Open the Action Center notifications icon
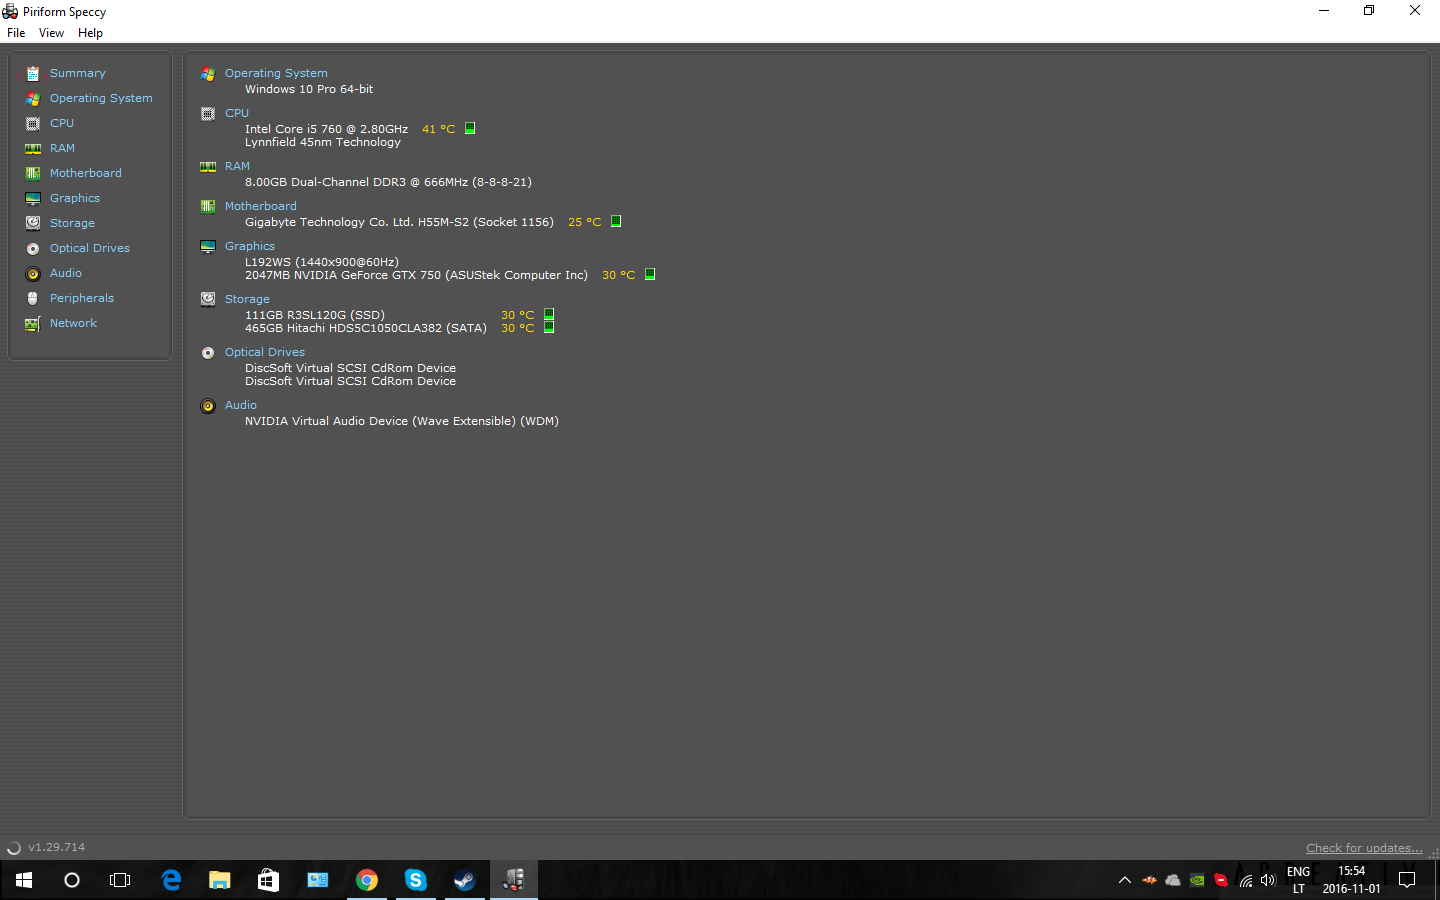 point(1407,880)
